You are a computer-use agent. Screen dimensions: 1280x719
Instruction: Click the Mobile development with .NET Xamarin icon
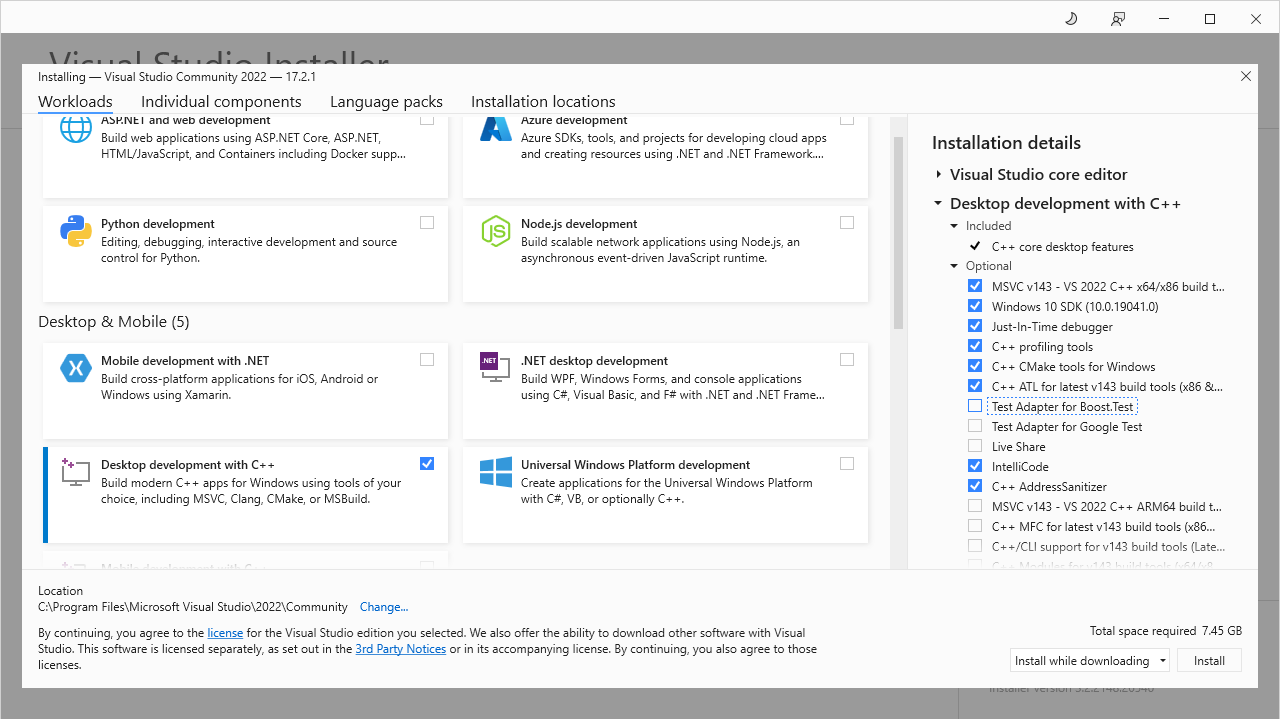coord(76,368)
